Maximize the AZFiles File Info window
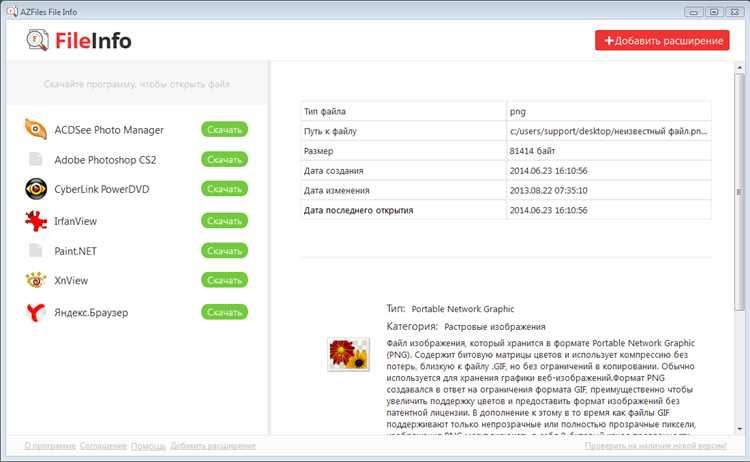 point(714,12)
